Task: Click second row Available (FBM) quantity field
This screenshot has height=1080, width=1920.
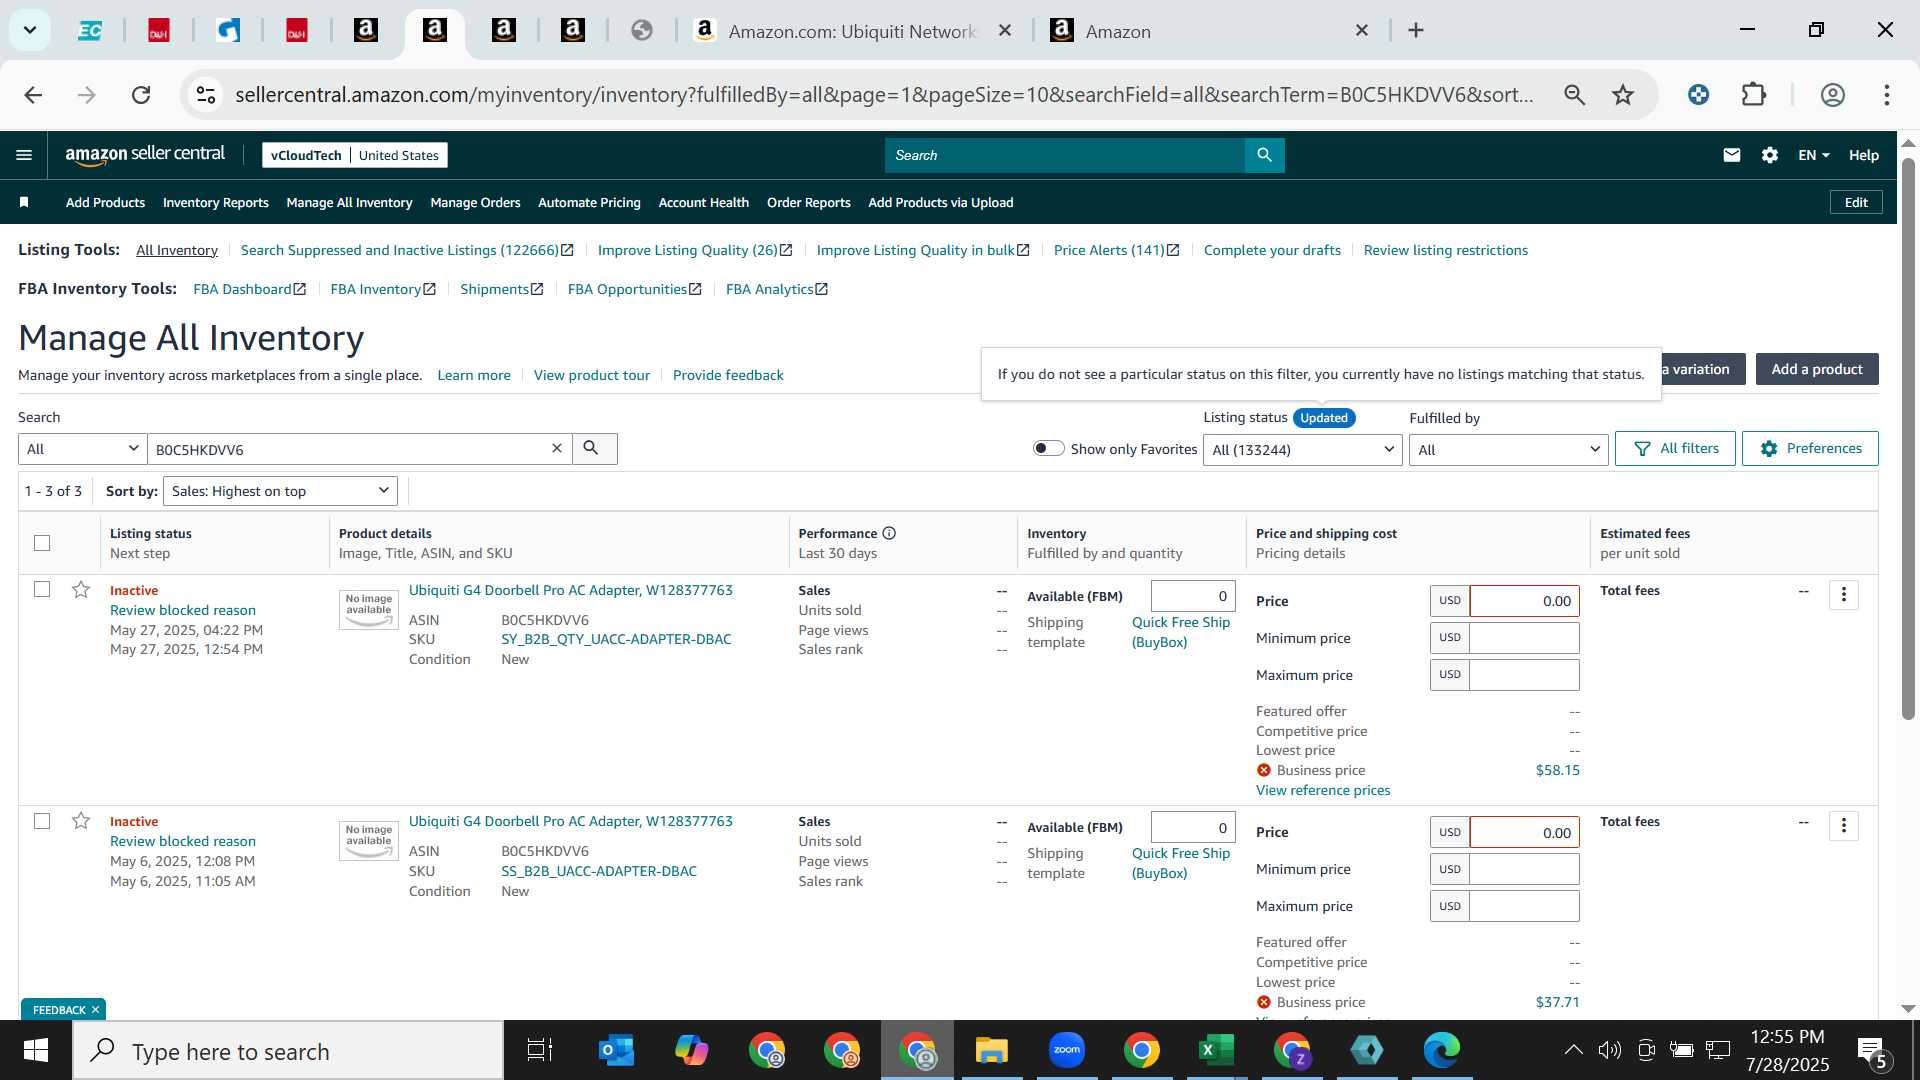Action: pos(1193,827)
